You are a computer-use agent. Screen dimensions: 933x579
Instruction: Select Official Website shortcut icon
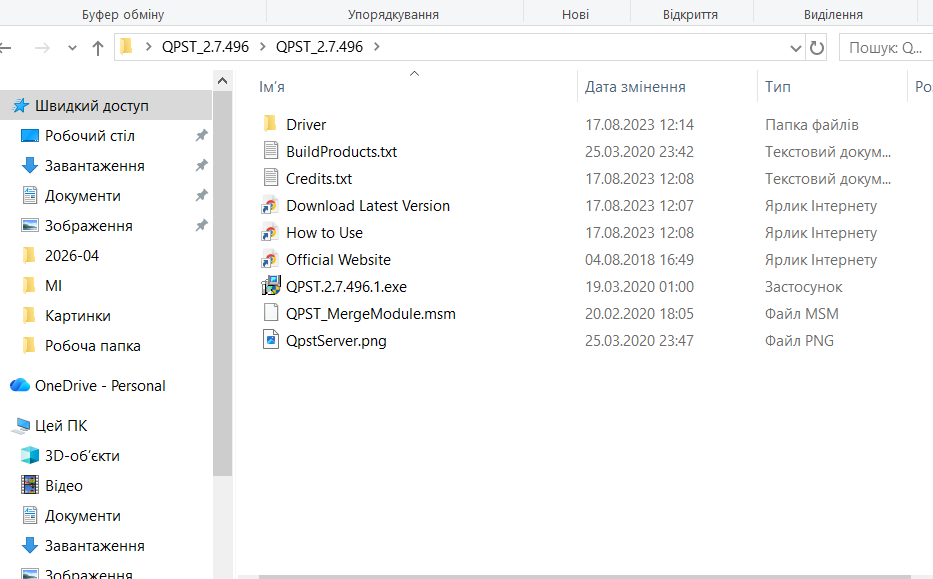270,259
